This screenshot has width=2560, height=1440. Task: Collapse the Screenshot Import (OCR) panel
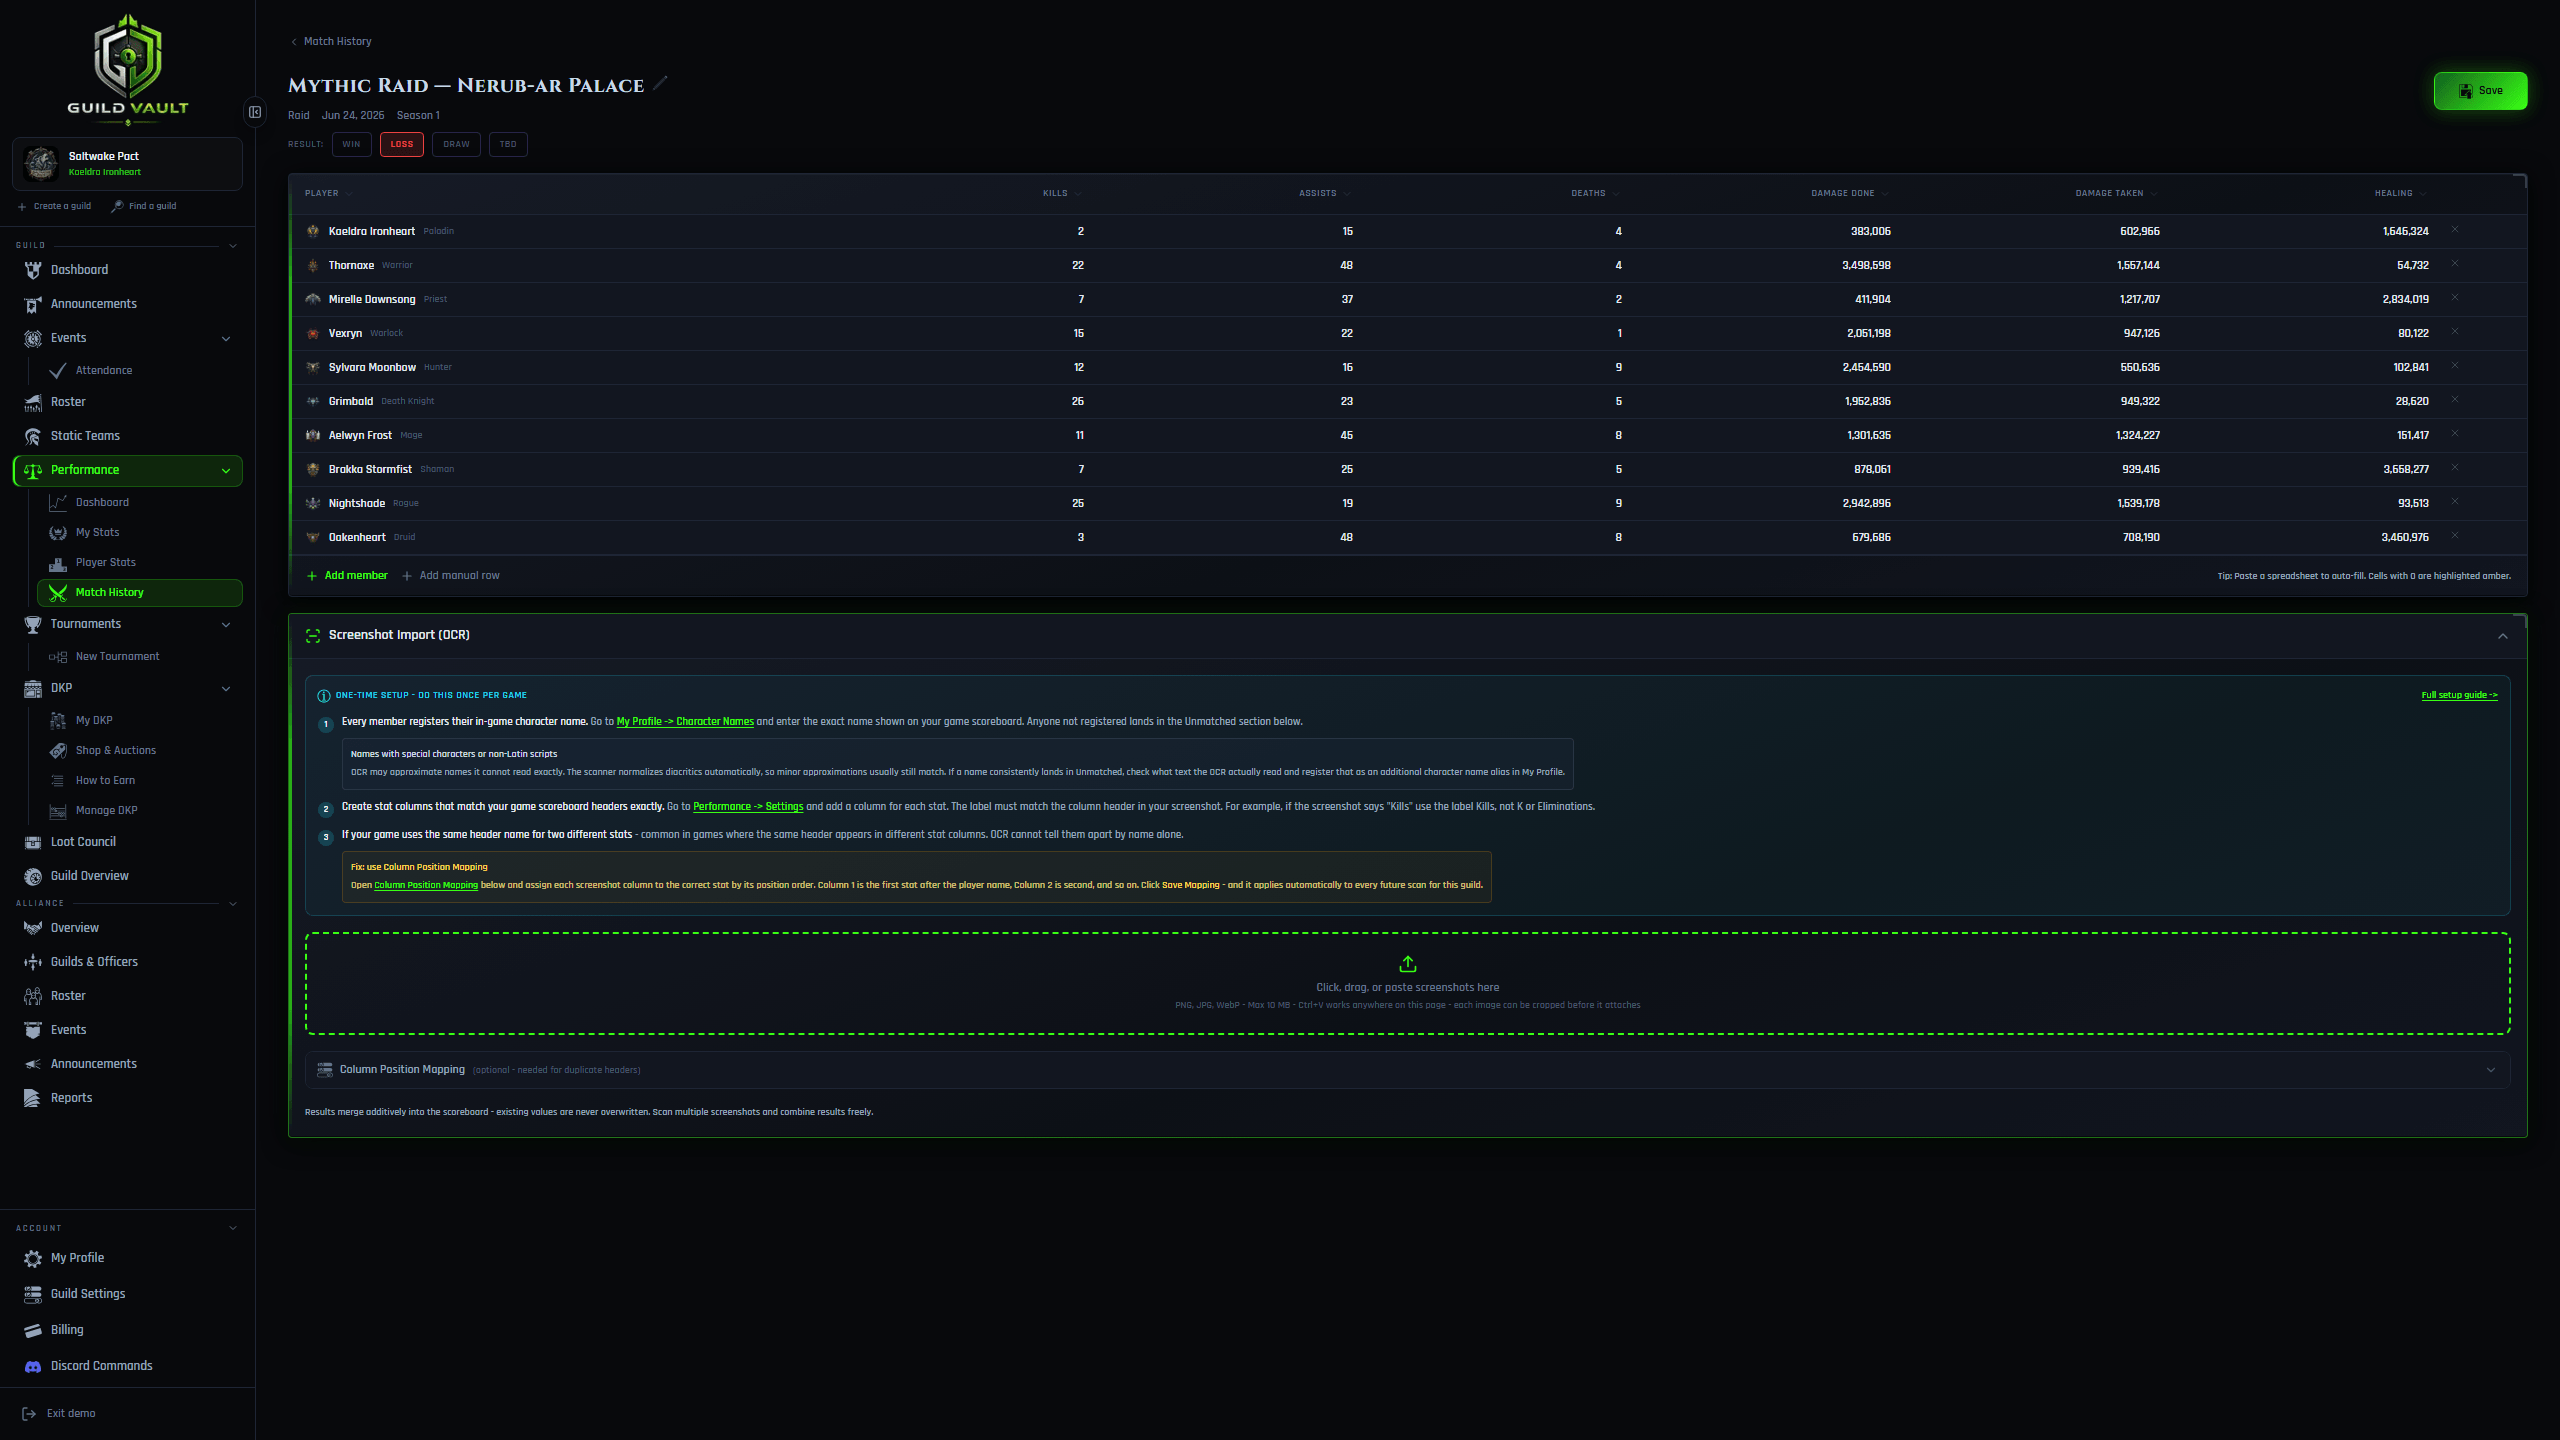pyautogui.click(x=2503, y=636)
